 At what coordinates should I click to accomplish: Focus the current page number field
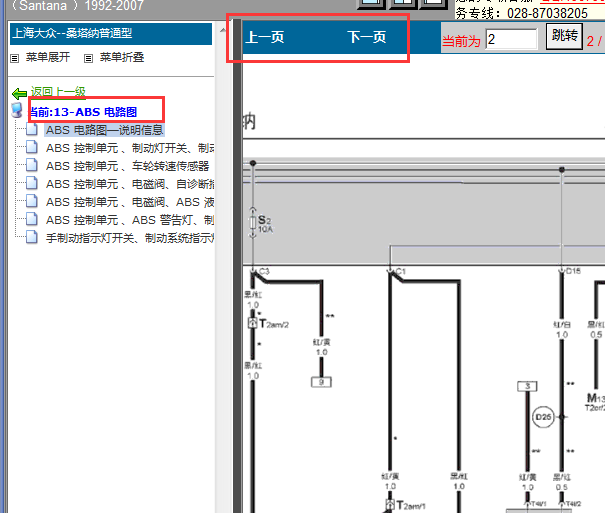[511, 39]
